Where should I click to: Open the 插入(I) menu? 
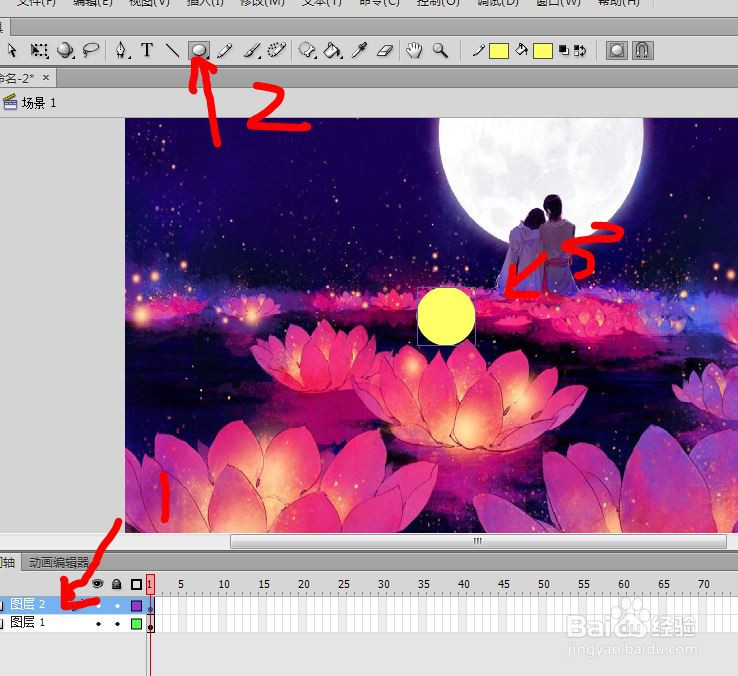[x=205, y=3]
